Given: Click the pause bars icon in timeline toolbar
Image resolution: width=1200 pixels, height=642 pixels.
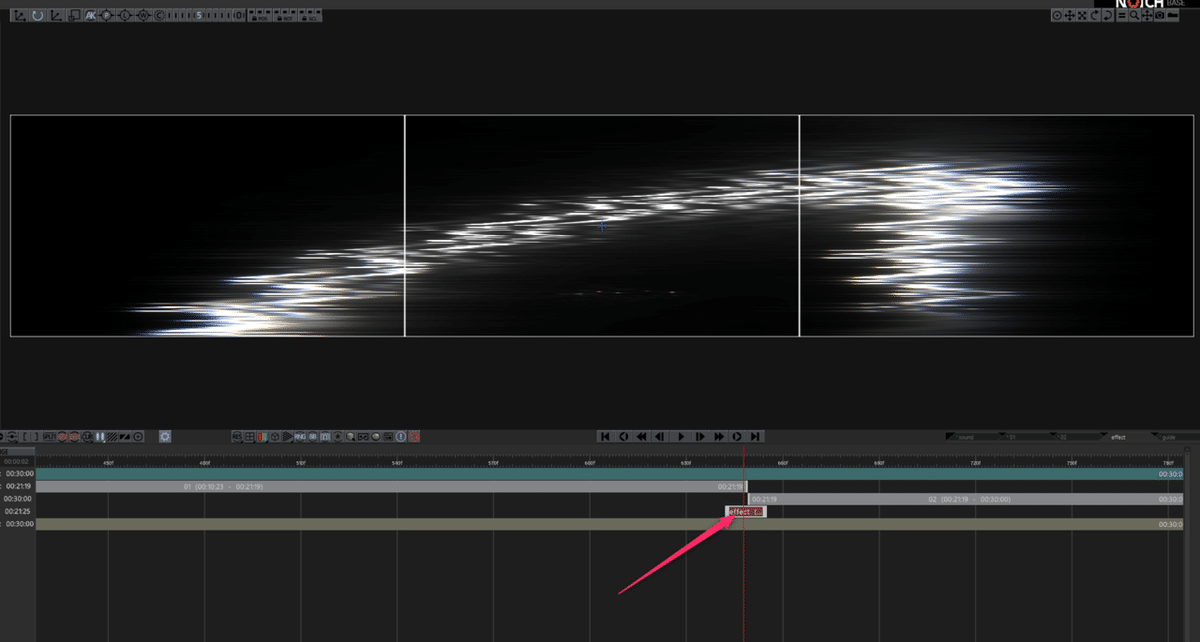Looking at the screenshot, I should point(100,436).
